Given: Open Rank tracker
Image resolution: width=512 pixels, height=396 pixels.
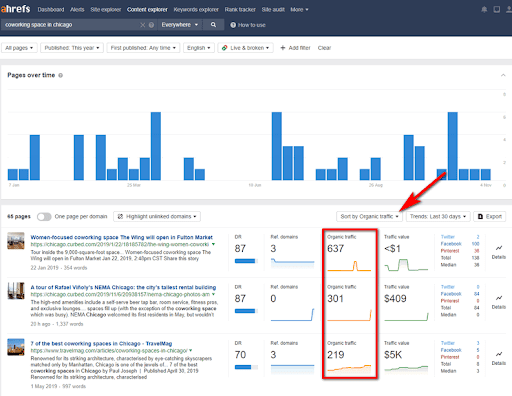Looking at the screenshot, I should pos(240,10).
